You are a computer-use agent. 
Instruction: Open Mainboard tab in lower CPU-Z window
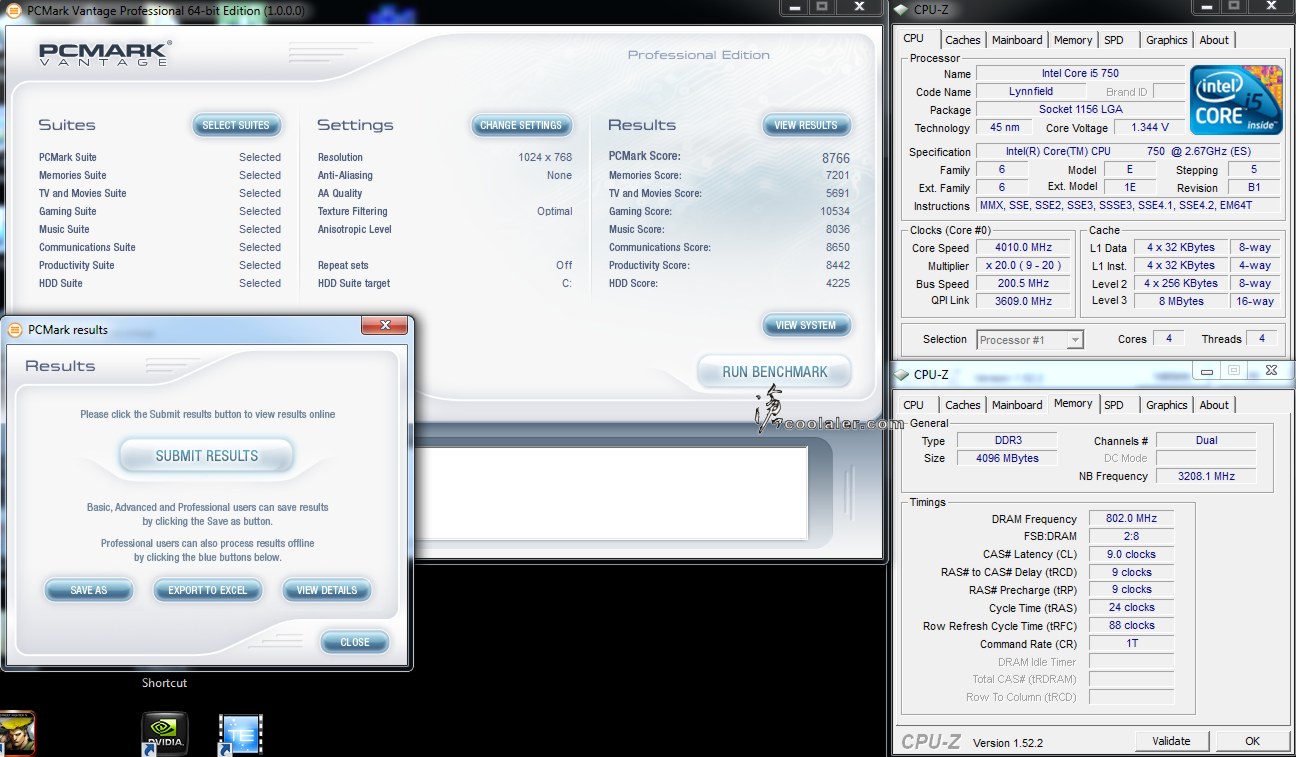coord(1017,405)
